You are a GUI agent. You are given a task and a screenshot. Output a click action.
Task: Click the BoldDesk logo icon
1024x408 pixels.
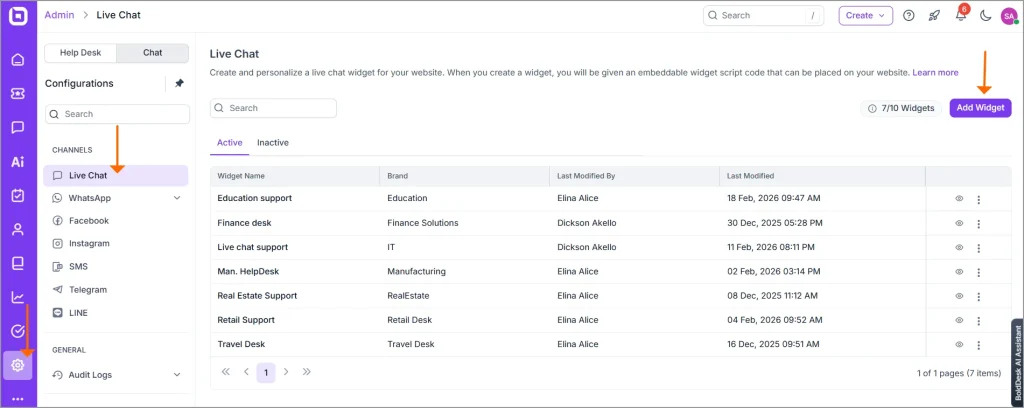point(18,15)
